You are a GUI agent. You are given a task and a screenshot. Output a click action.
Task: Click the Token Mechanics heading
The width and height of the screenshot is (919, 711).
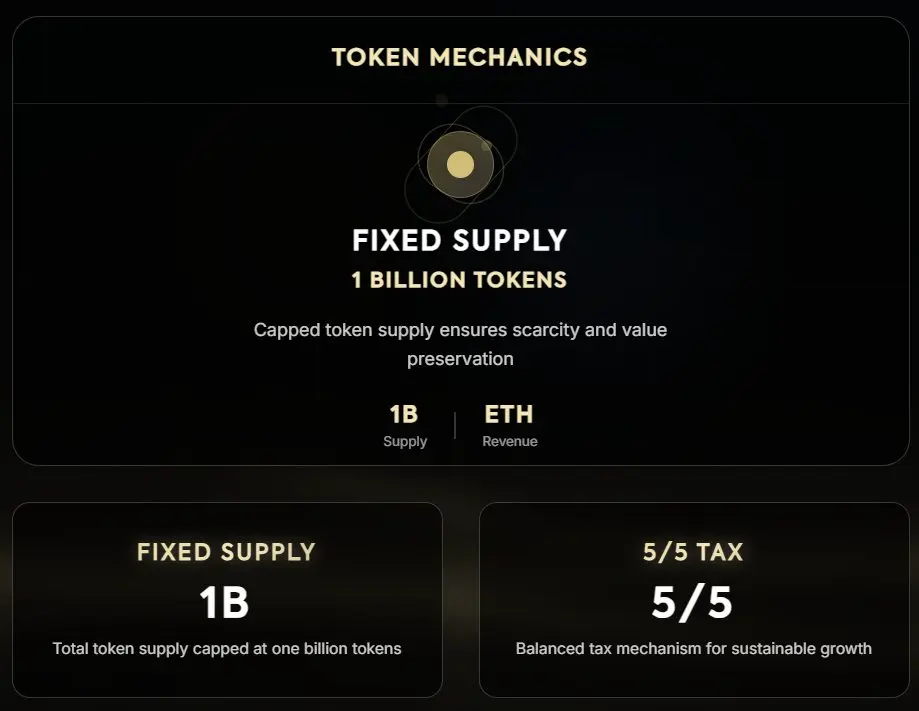[459, 57]
